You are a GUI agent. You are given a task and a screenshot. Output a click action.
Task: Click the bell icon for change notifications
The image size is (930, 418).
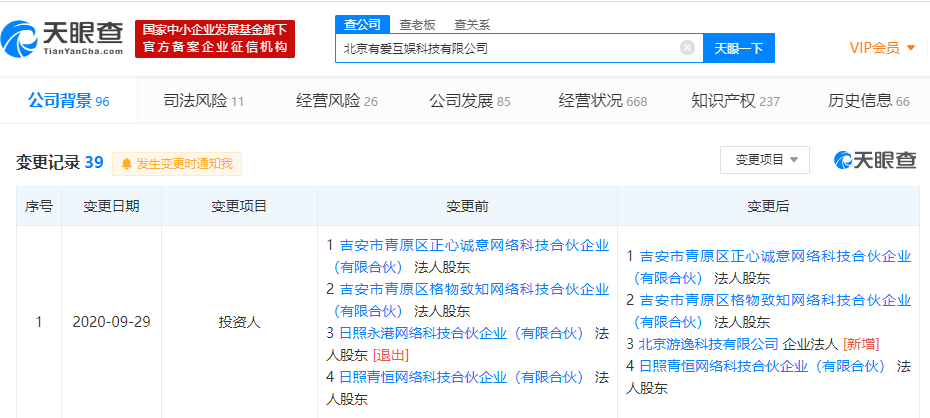tap(126, 164)
